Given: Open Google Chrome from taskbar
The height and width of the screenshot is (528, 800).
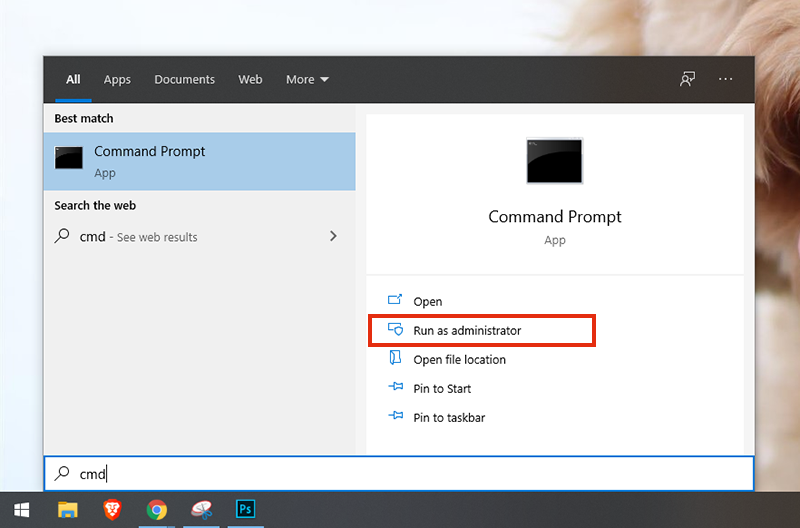Looking at the screenshot, I should (x=157, y=510).
